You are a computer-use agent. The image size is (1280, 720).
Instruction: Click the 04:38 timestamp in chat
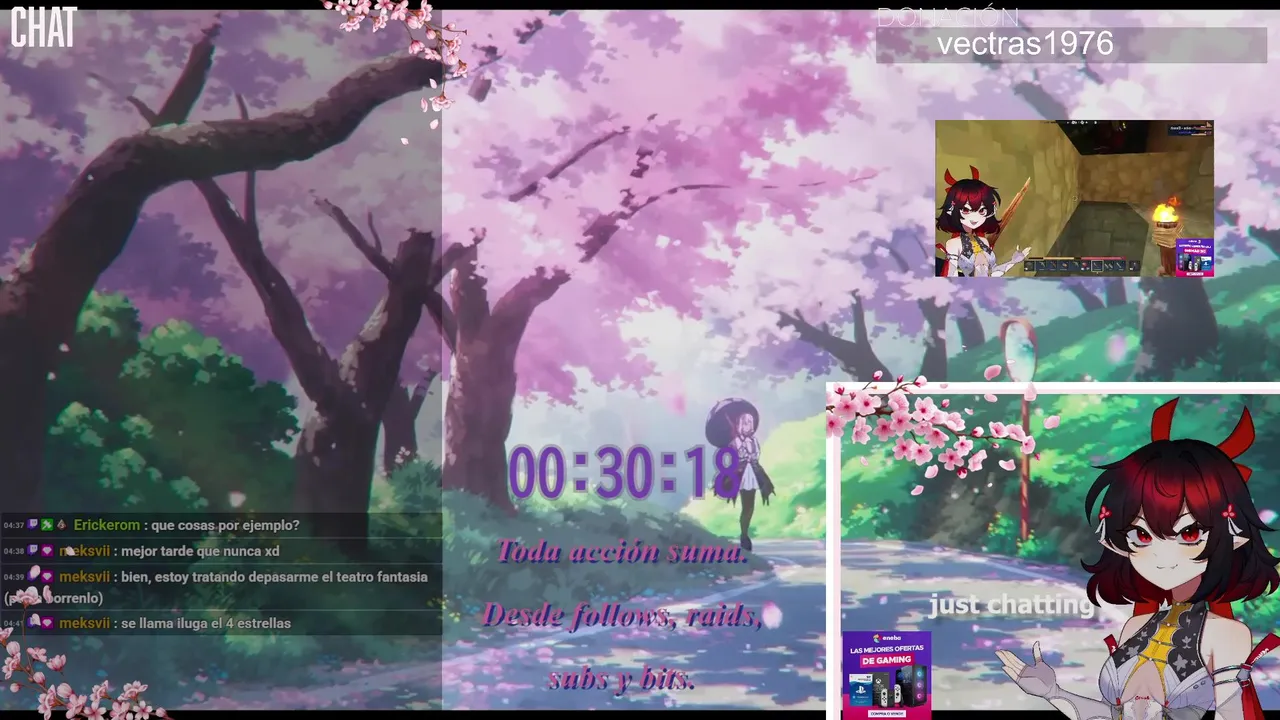[x=14, y=551]
